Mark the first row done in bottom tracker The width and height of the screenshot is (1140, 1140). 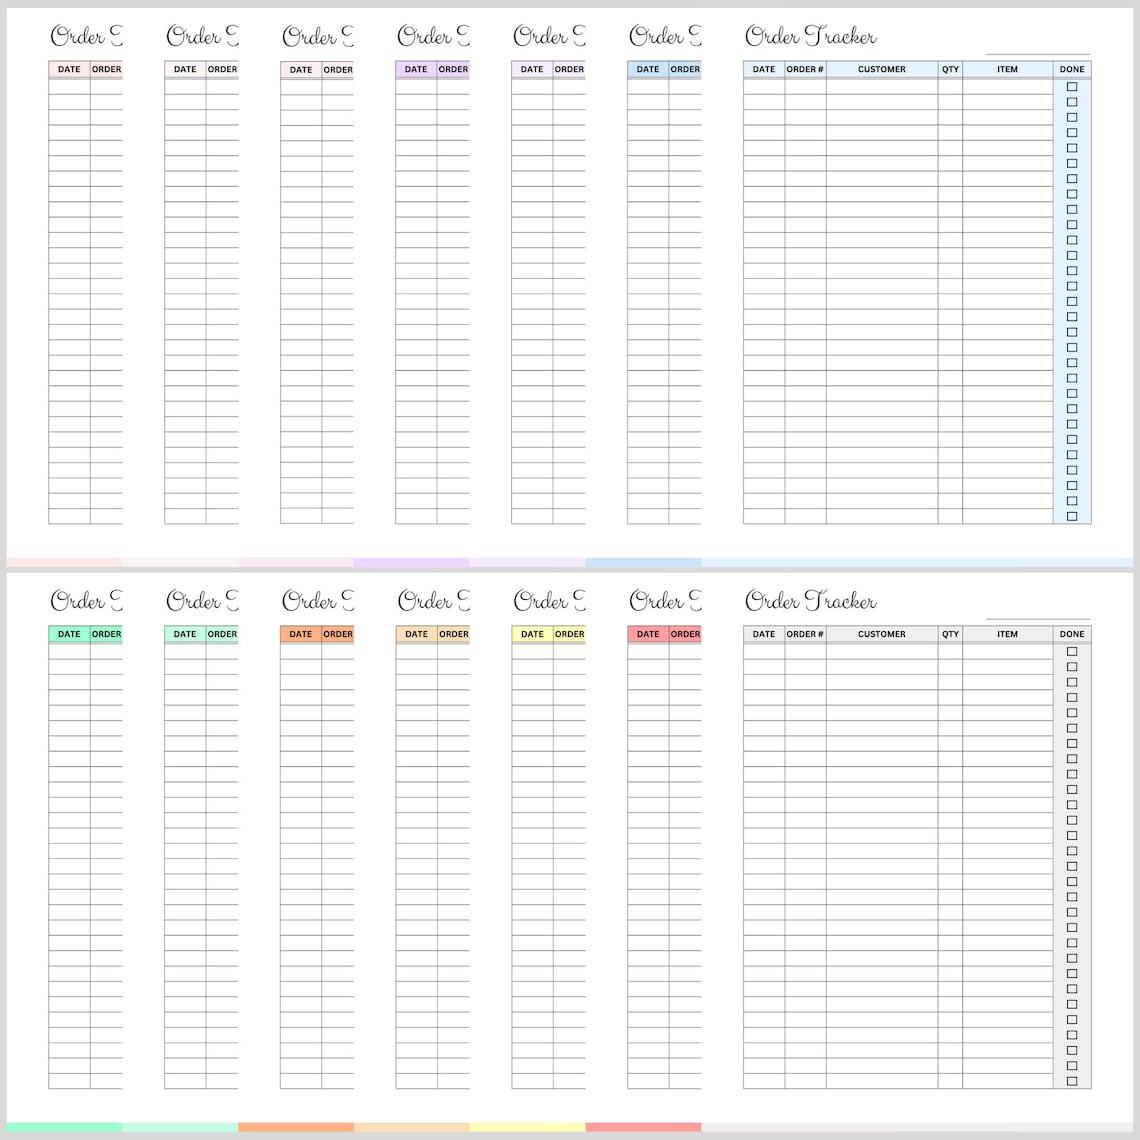1071,650
